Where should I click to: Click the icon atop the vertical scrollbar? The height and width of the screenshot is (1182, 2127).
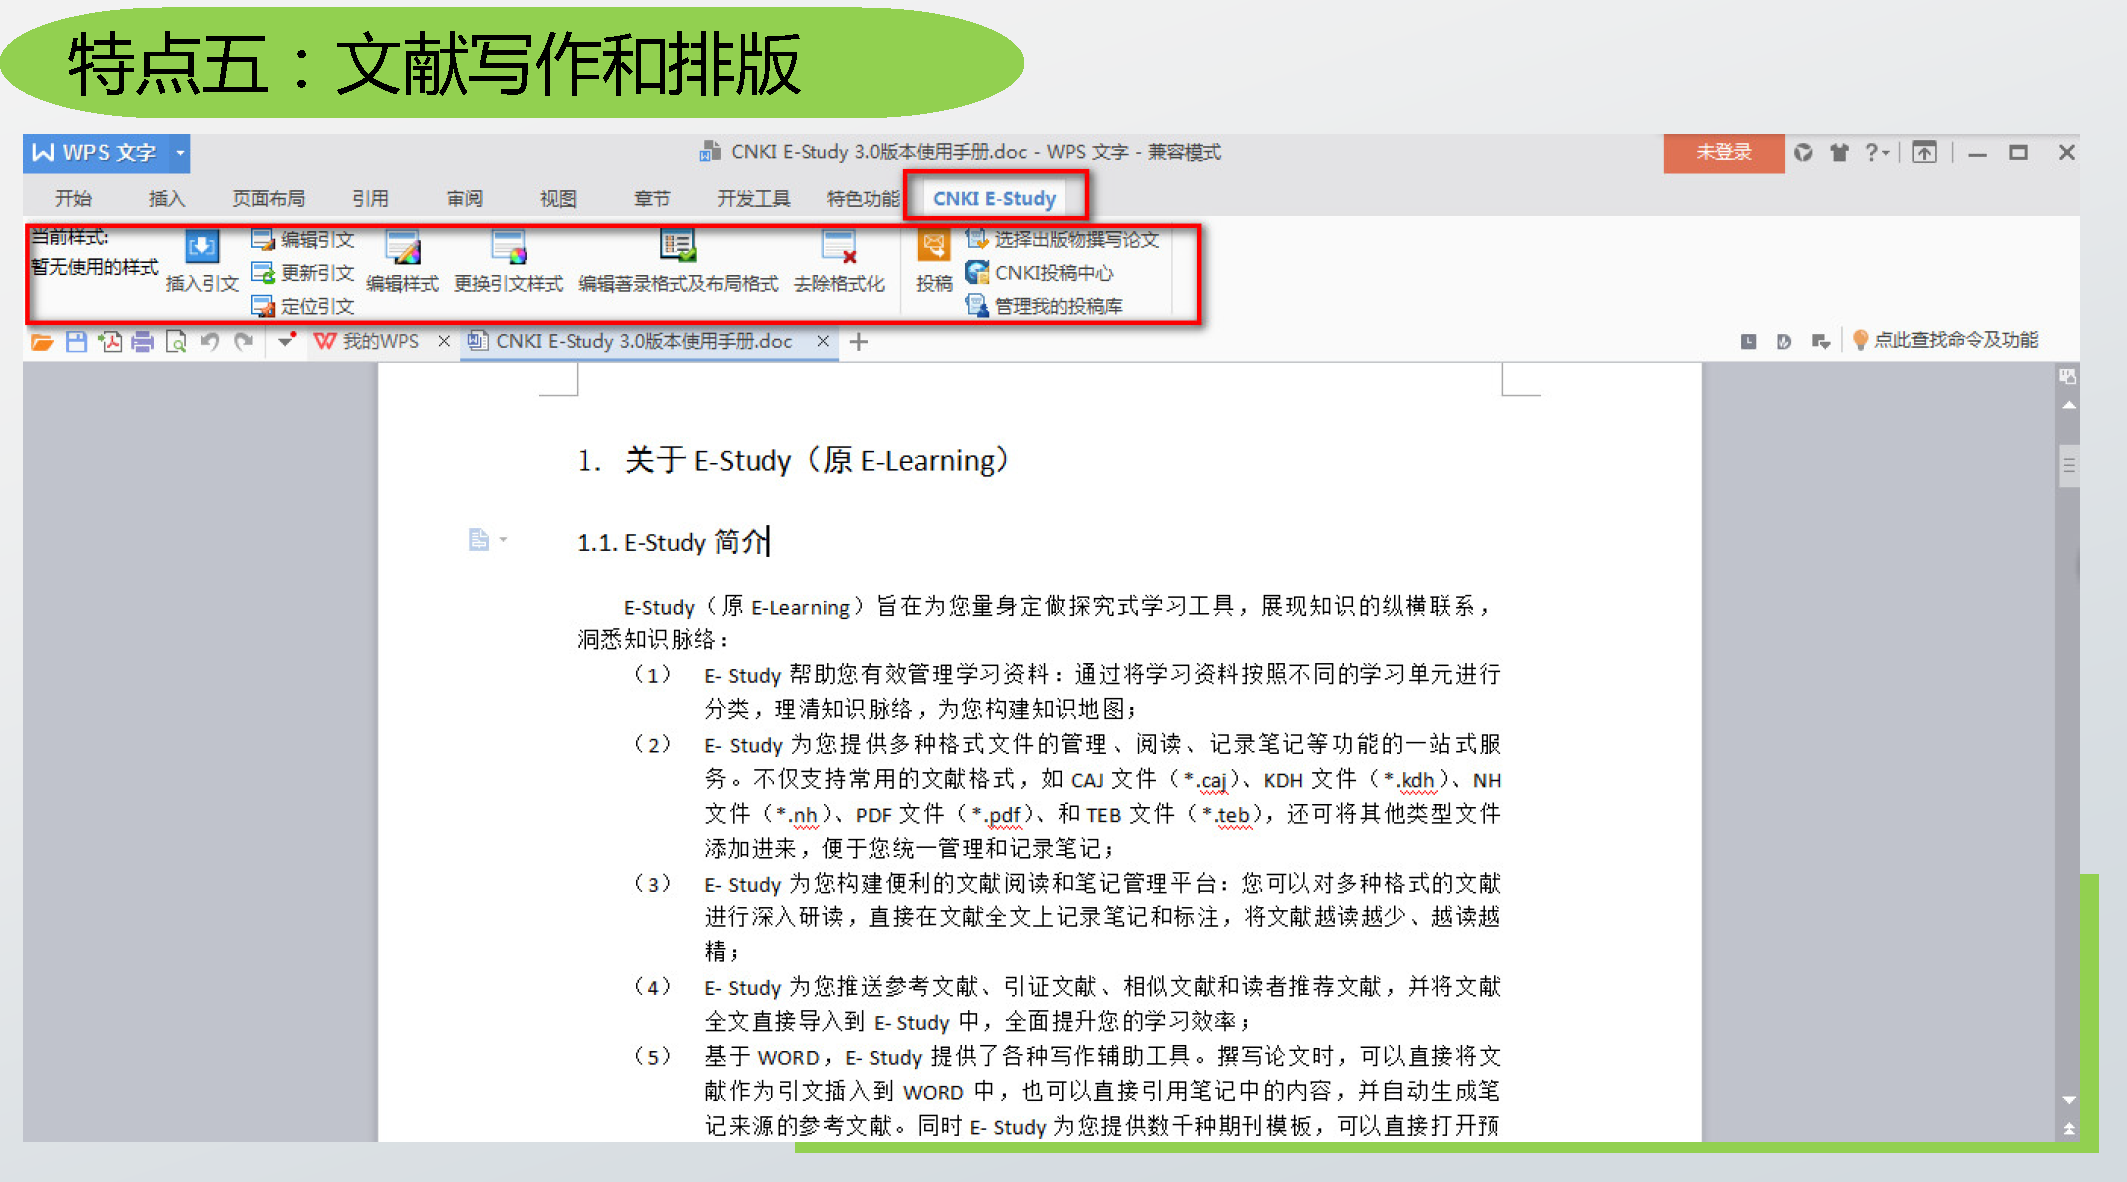point(2068,376)
